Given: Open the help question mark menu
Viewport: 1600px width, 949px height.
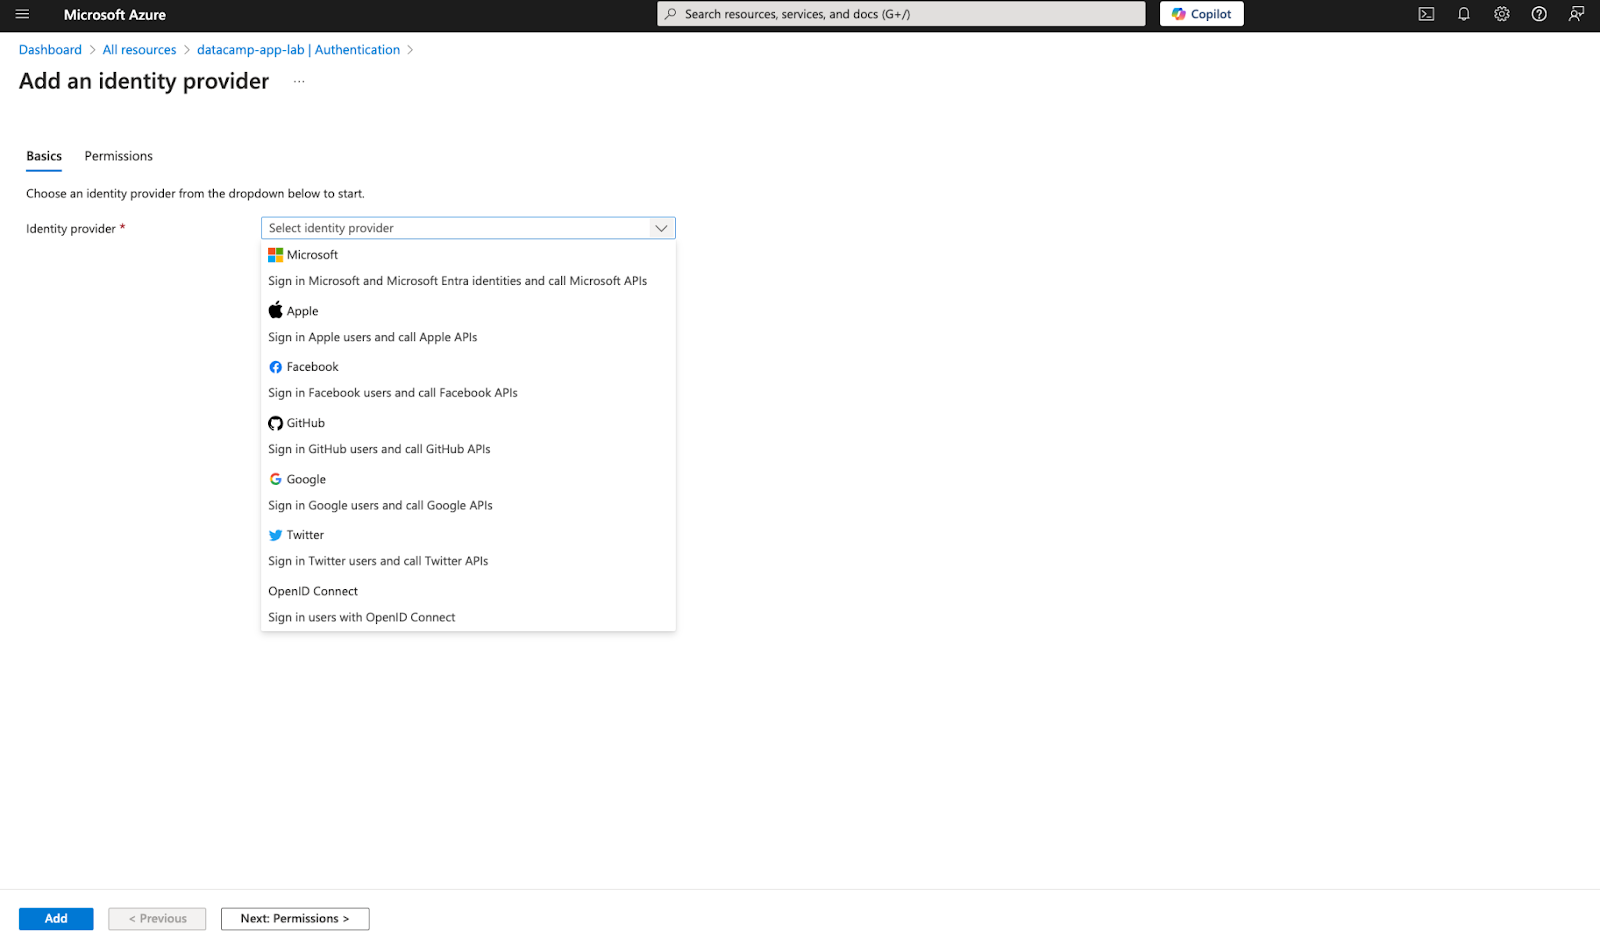Looking at the screenshot, I should click(x=1539, y=14).
